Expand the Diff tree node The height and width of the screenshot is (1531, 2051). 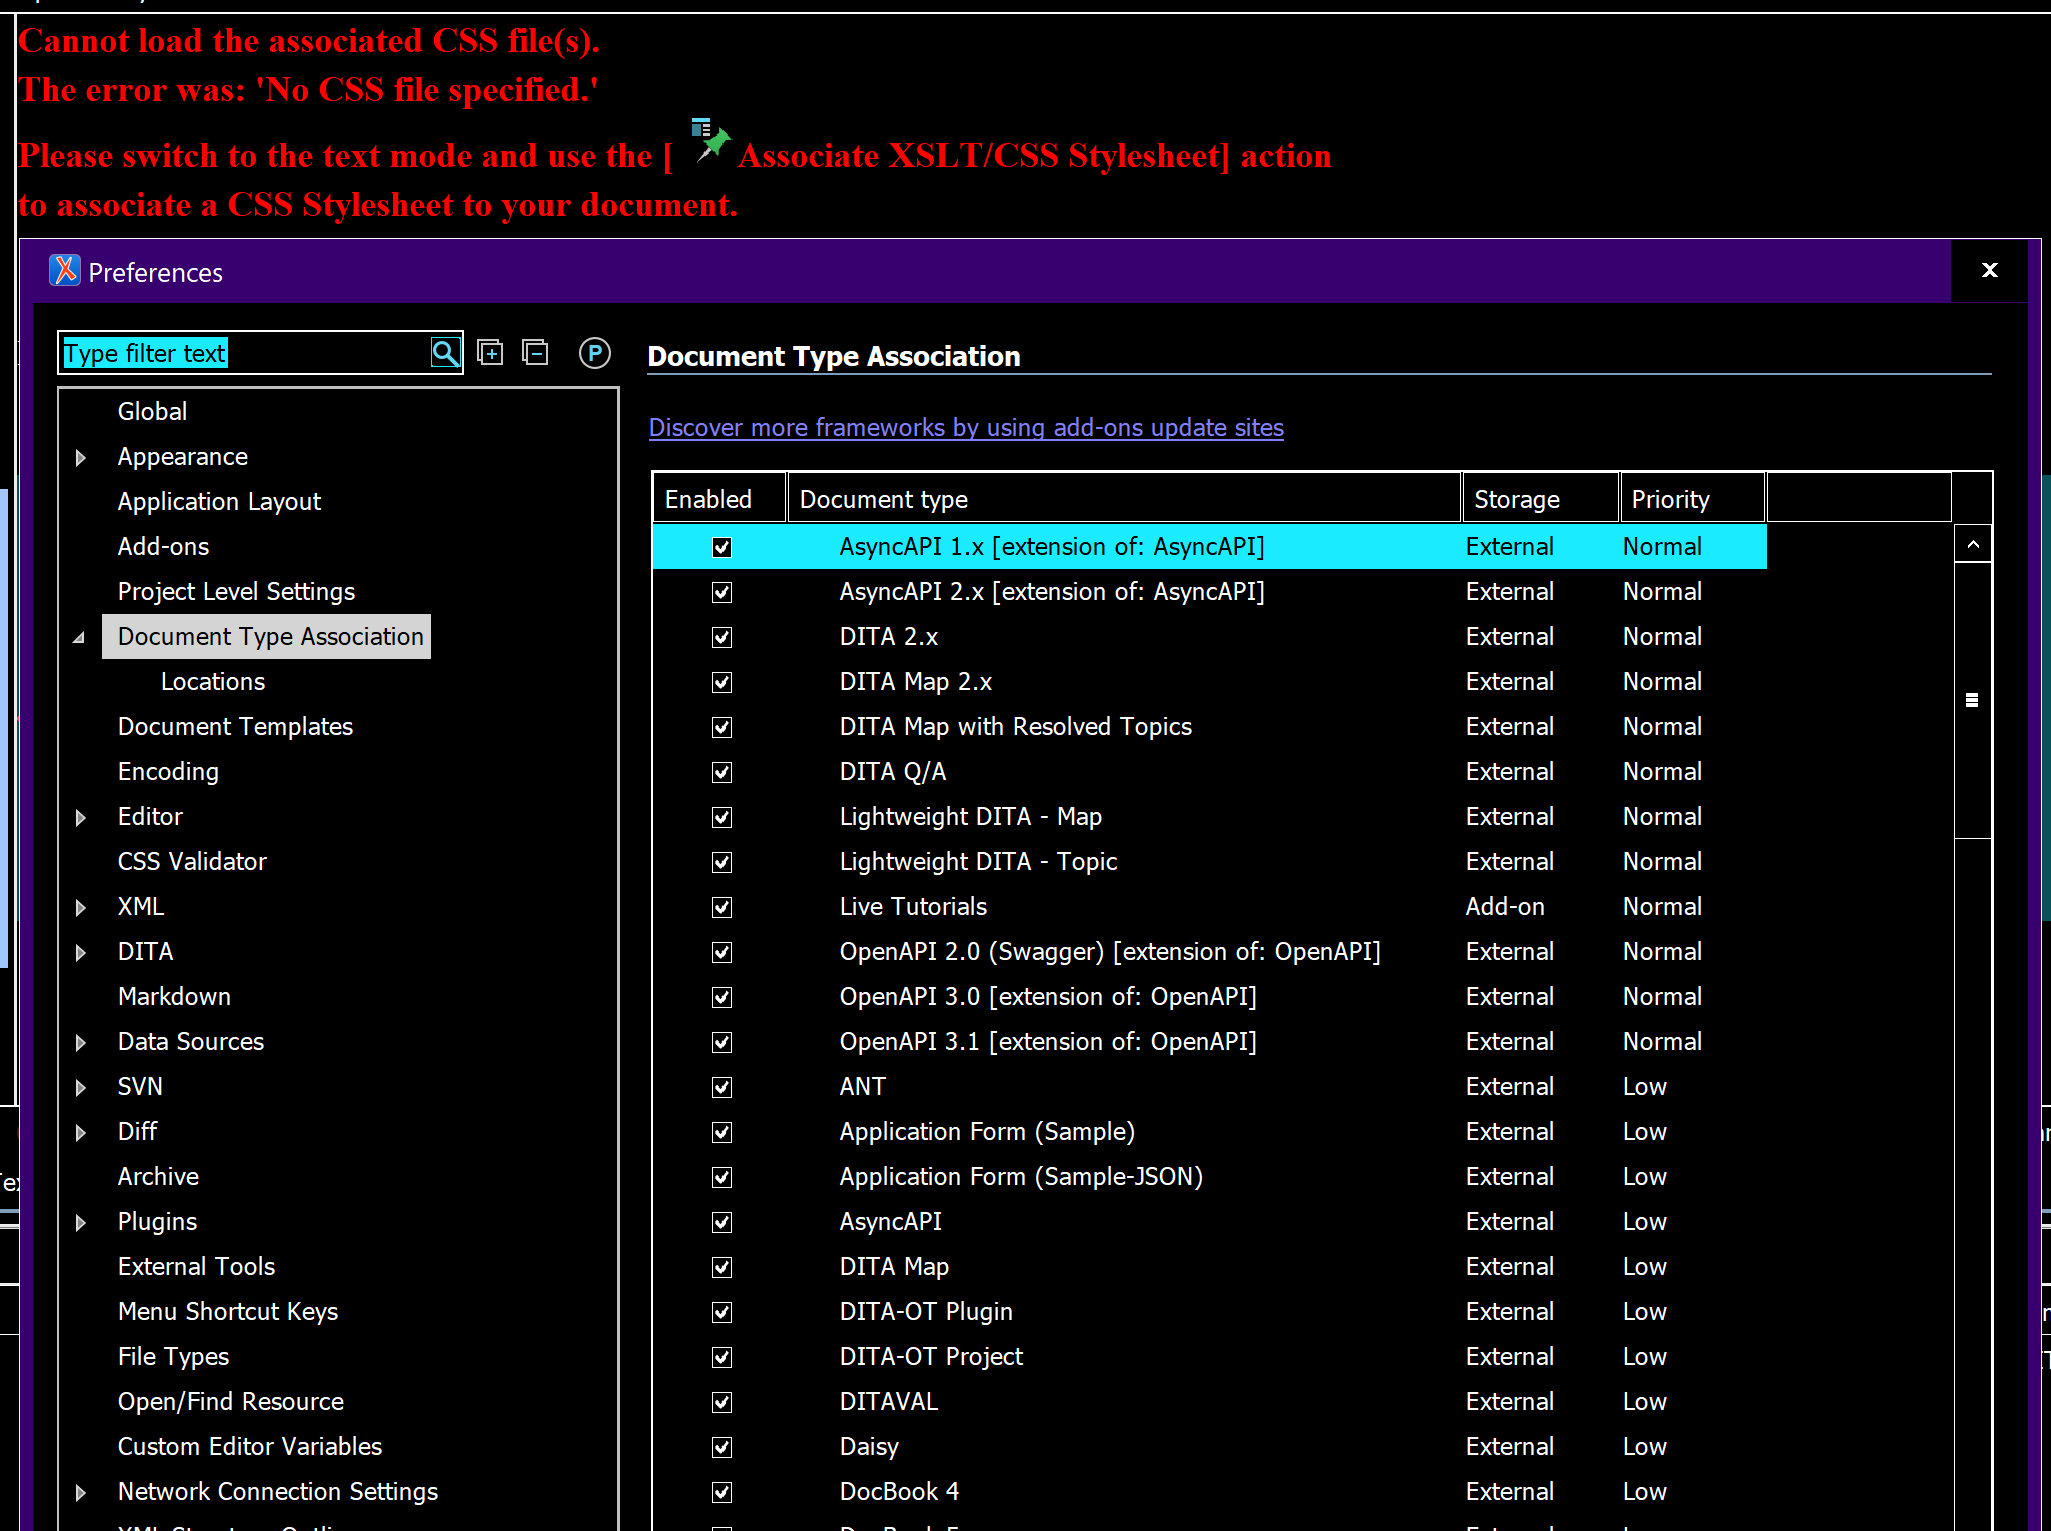81,1133
